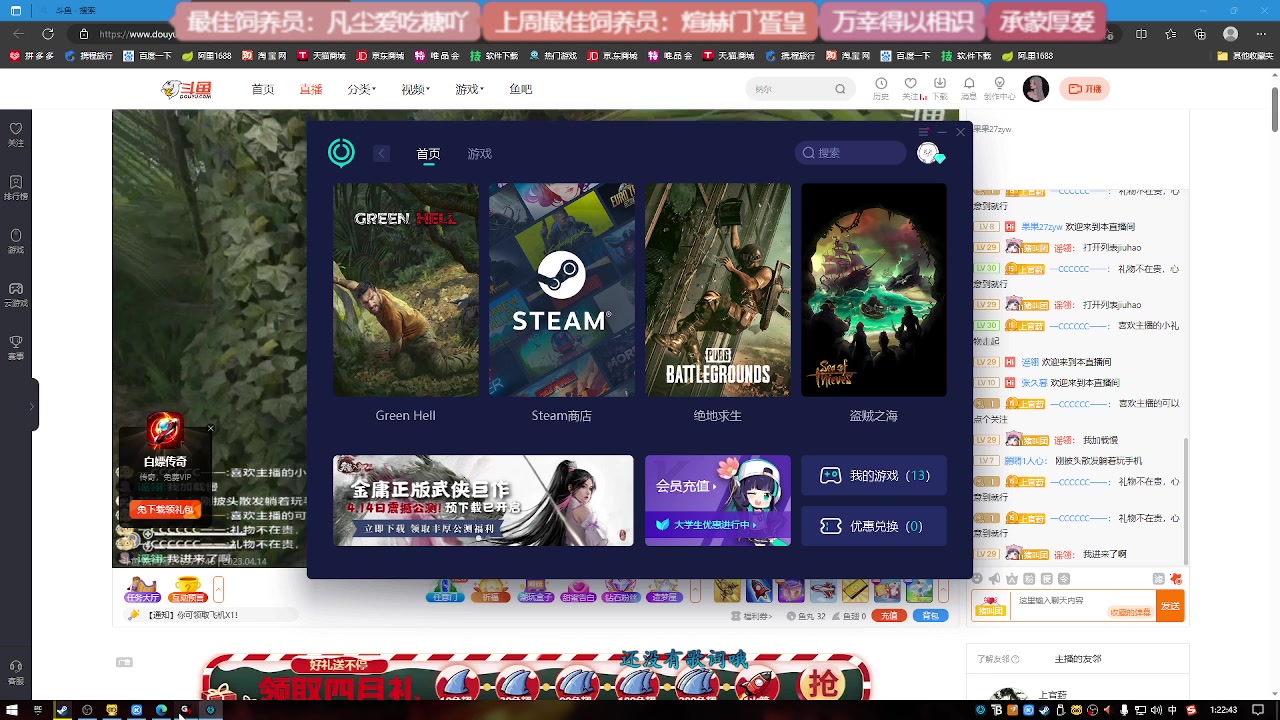The image size is (1280, 720).
Task: Open the Sea of Thieves cover
Action: 873,289
